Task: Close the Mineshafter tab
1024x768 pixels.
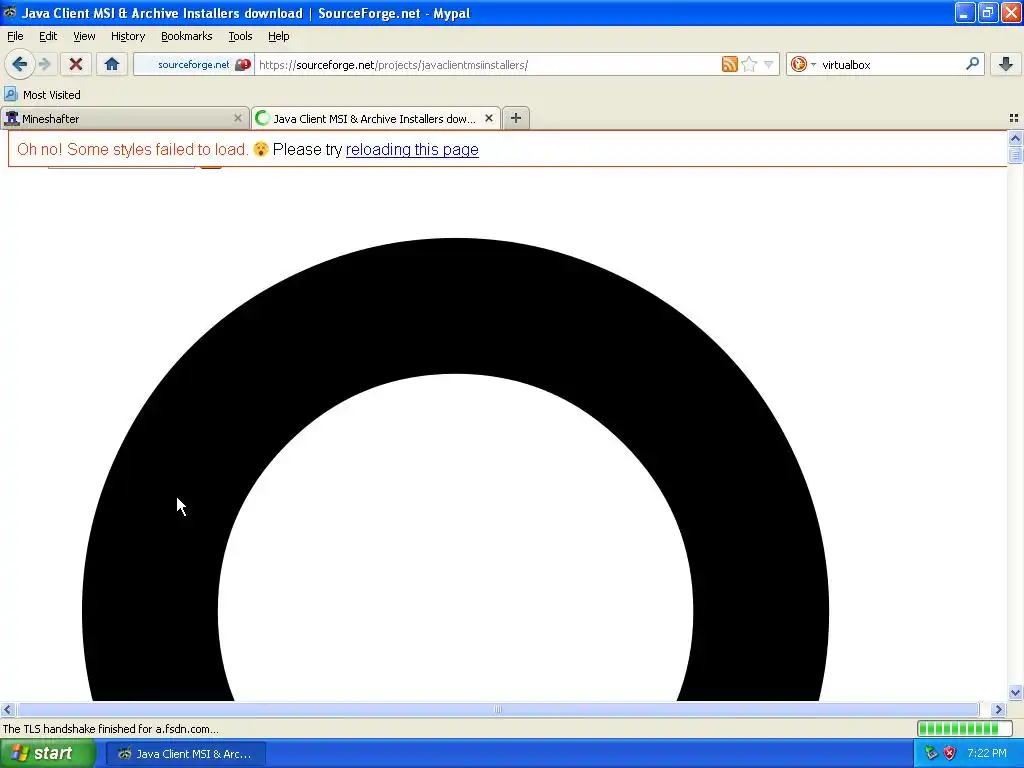Action: [x=238, y=118]
